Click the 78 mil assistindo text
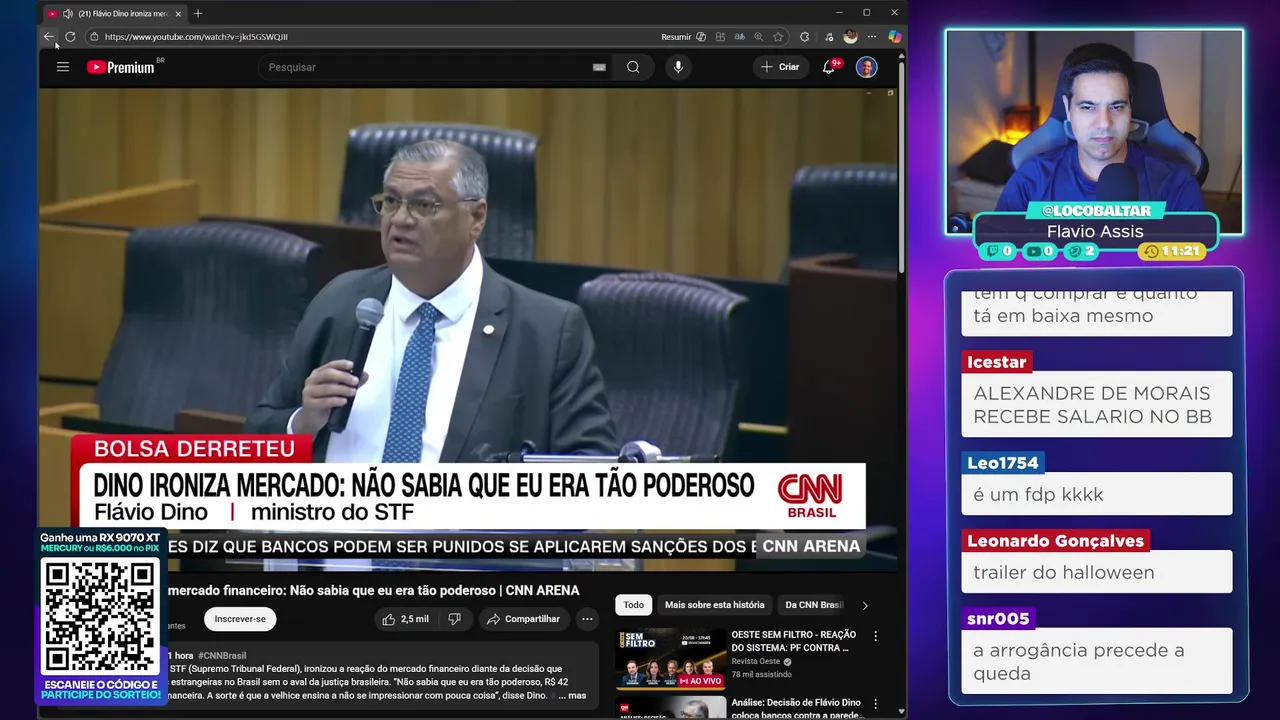The image size is (1280, 720). click(x=762, y=675)
